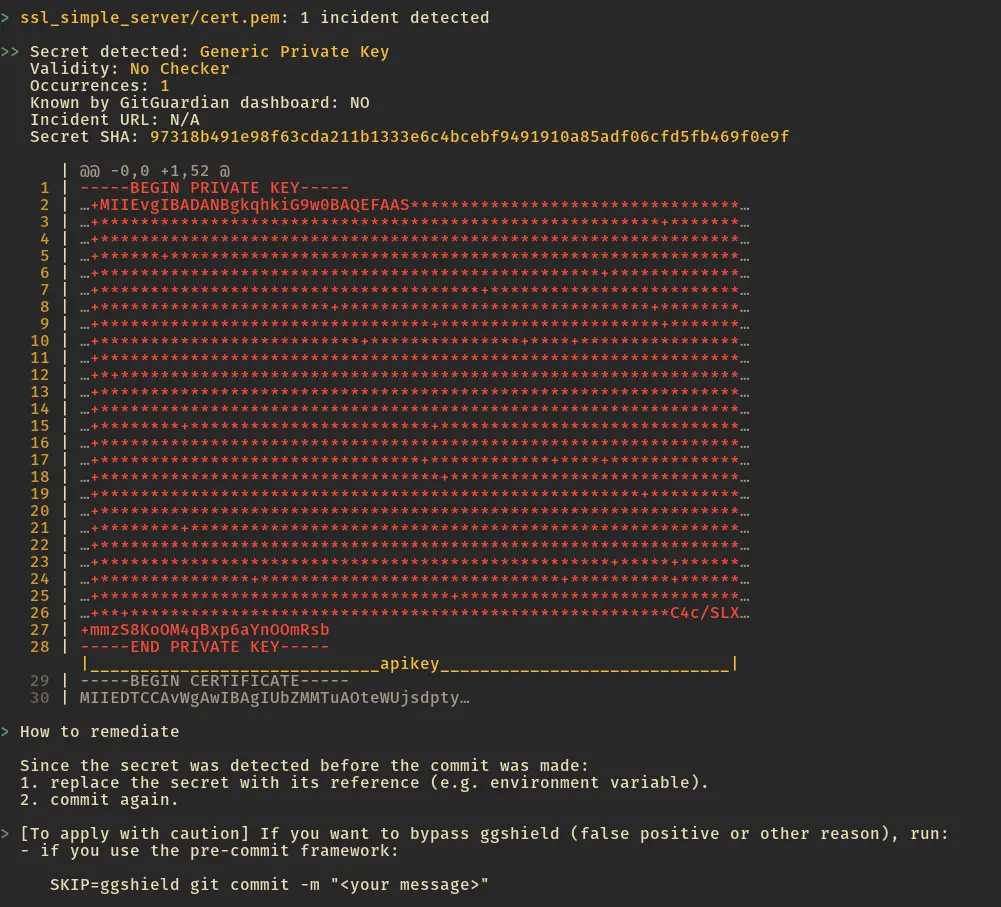
Task: Click the 'How to remediate' heading
Action: point(99,731)
